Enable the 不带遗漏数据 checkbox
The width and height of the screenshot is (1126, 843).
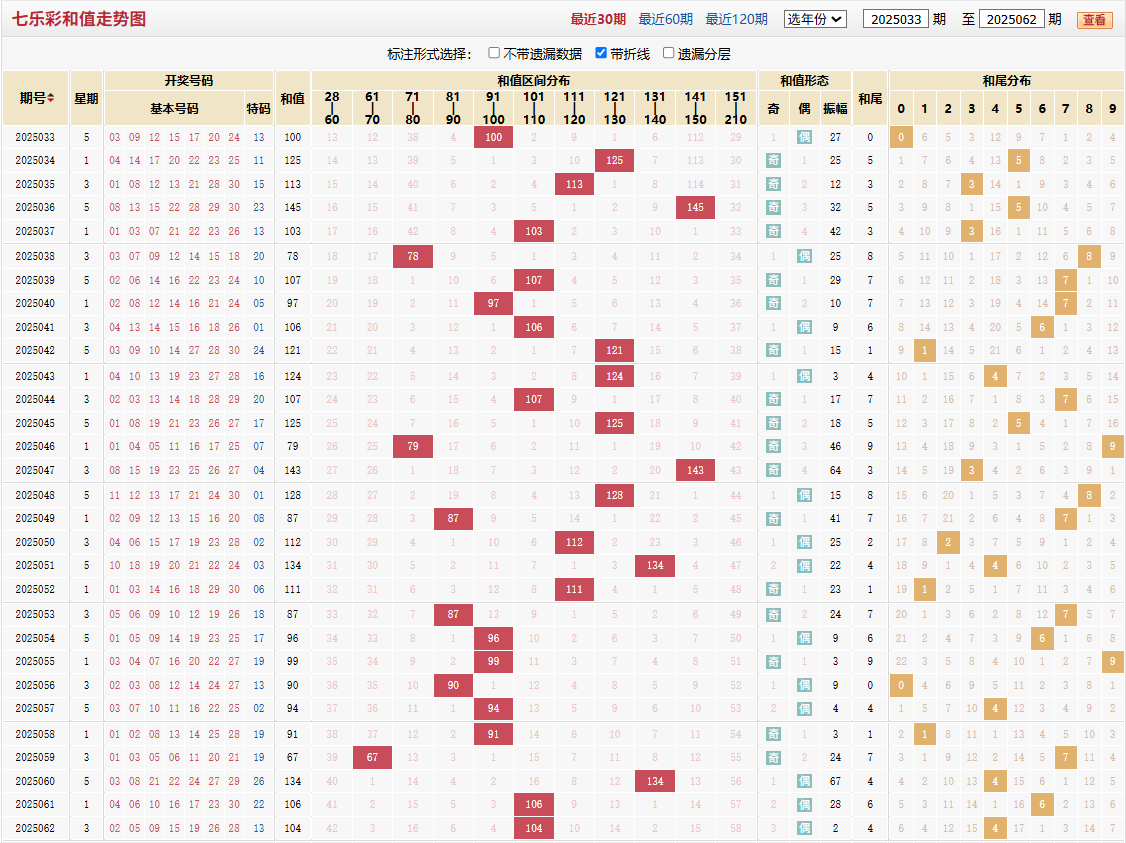494,53
